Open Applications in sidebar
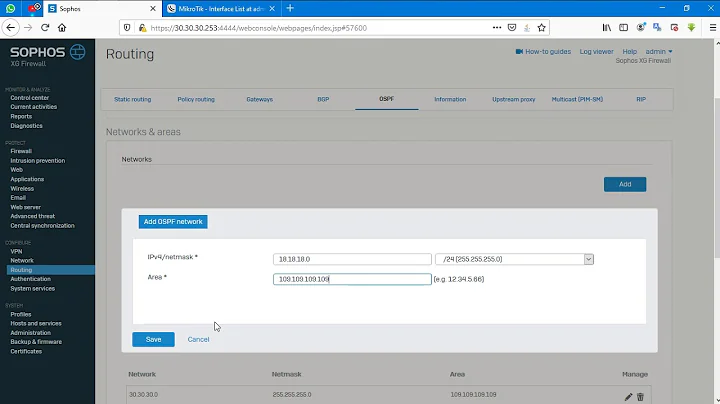 click(x=27, y=179)
